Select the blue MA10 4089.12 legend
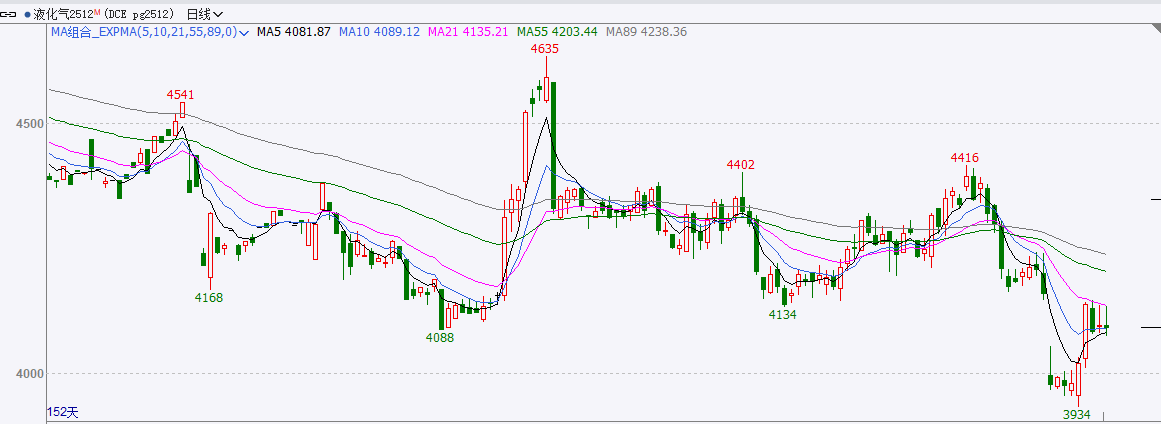The width and height of the screenshot is (1161, 424). [379, 32]
